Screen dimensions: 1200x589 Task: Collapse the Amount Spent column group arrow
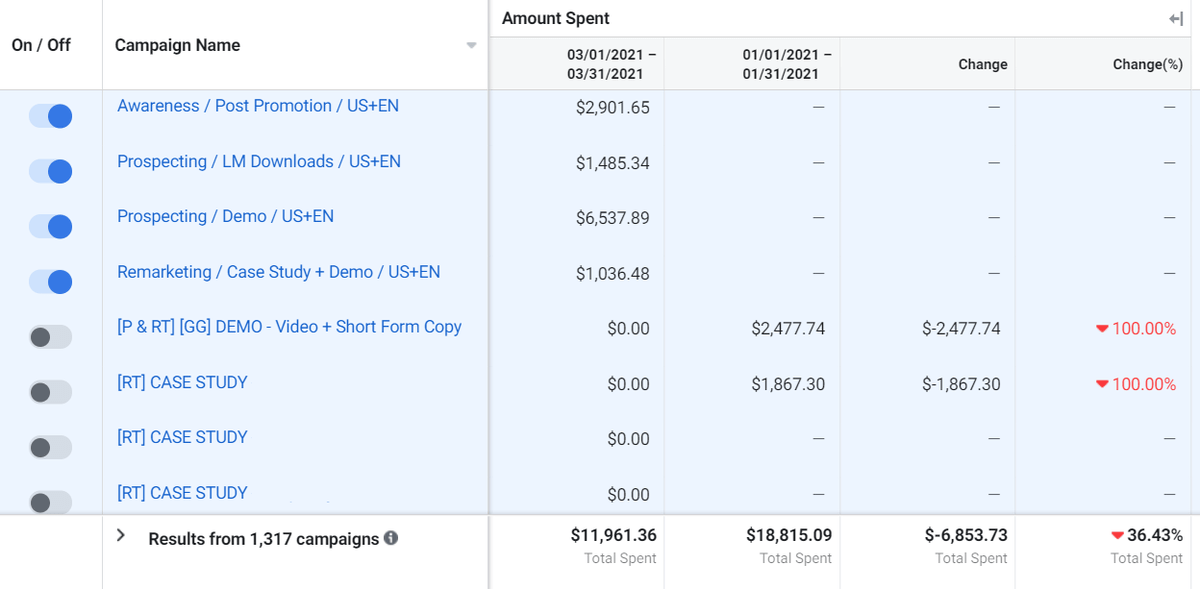pos(1176,19)
